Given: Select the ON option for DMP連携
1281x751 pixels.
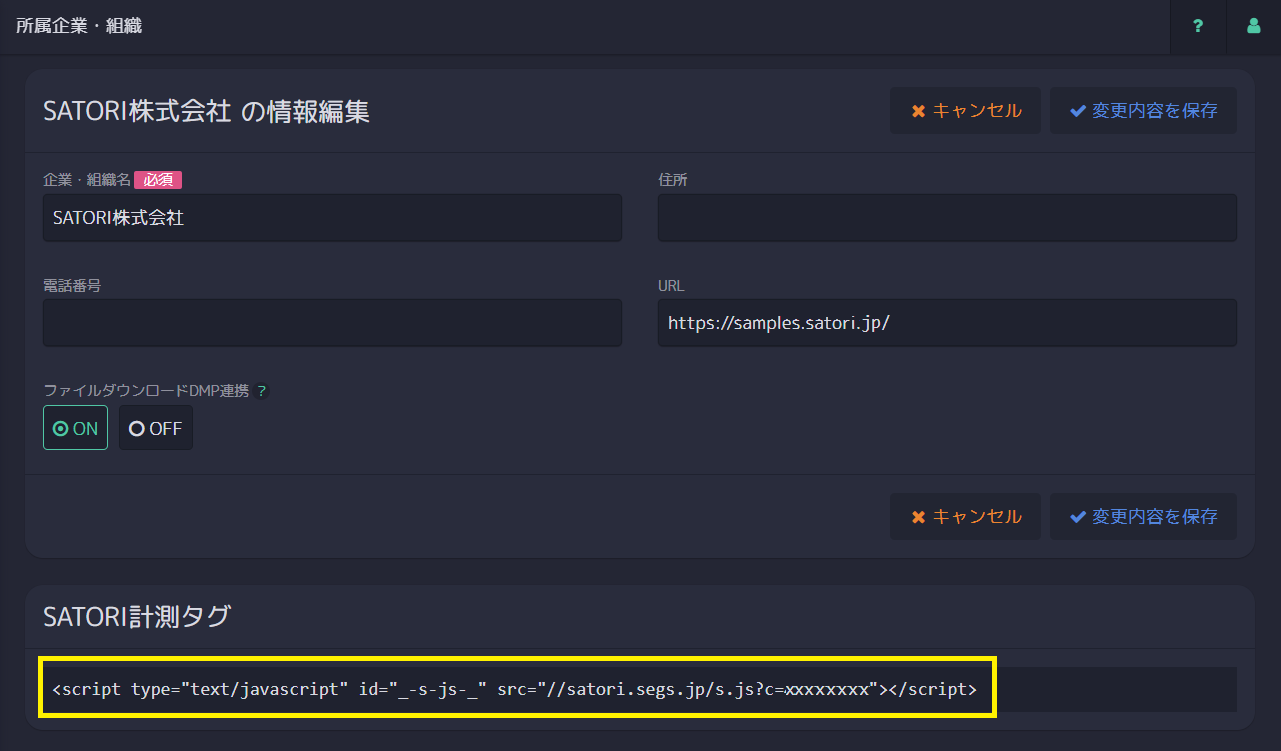Looking at the screenshot, I should [75, 428].
